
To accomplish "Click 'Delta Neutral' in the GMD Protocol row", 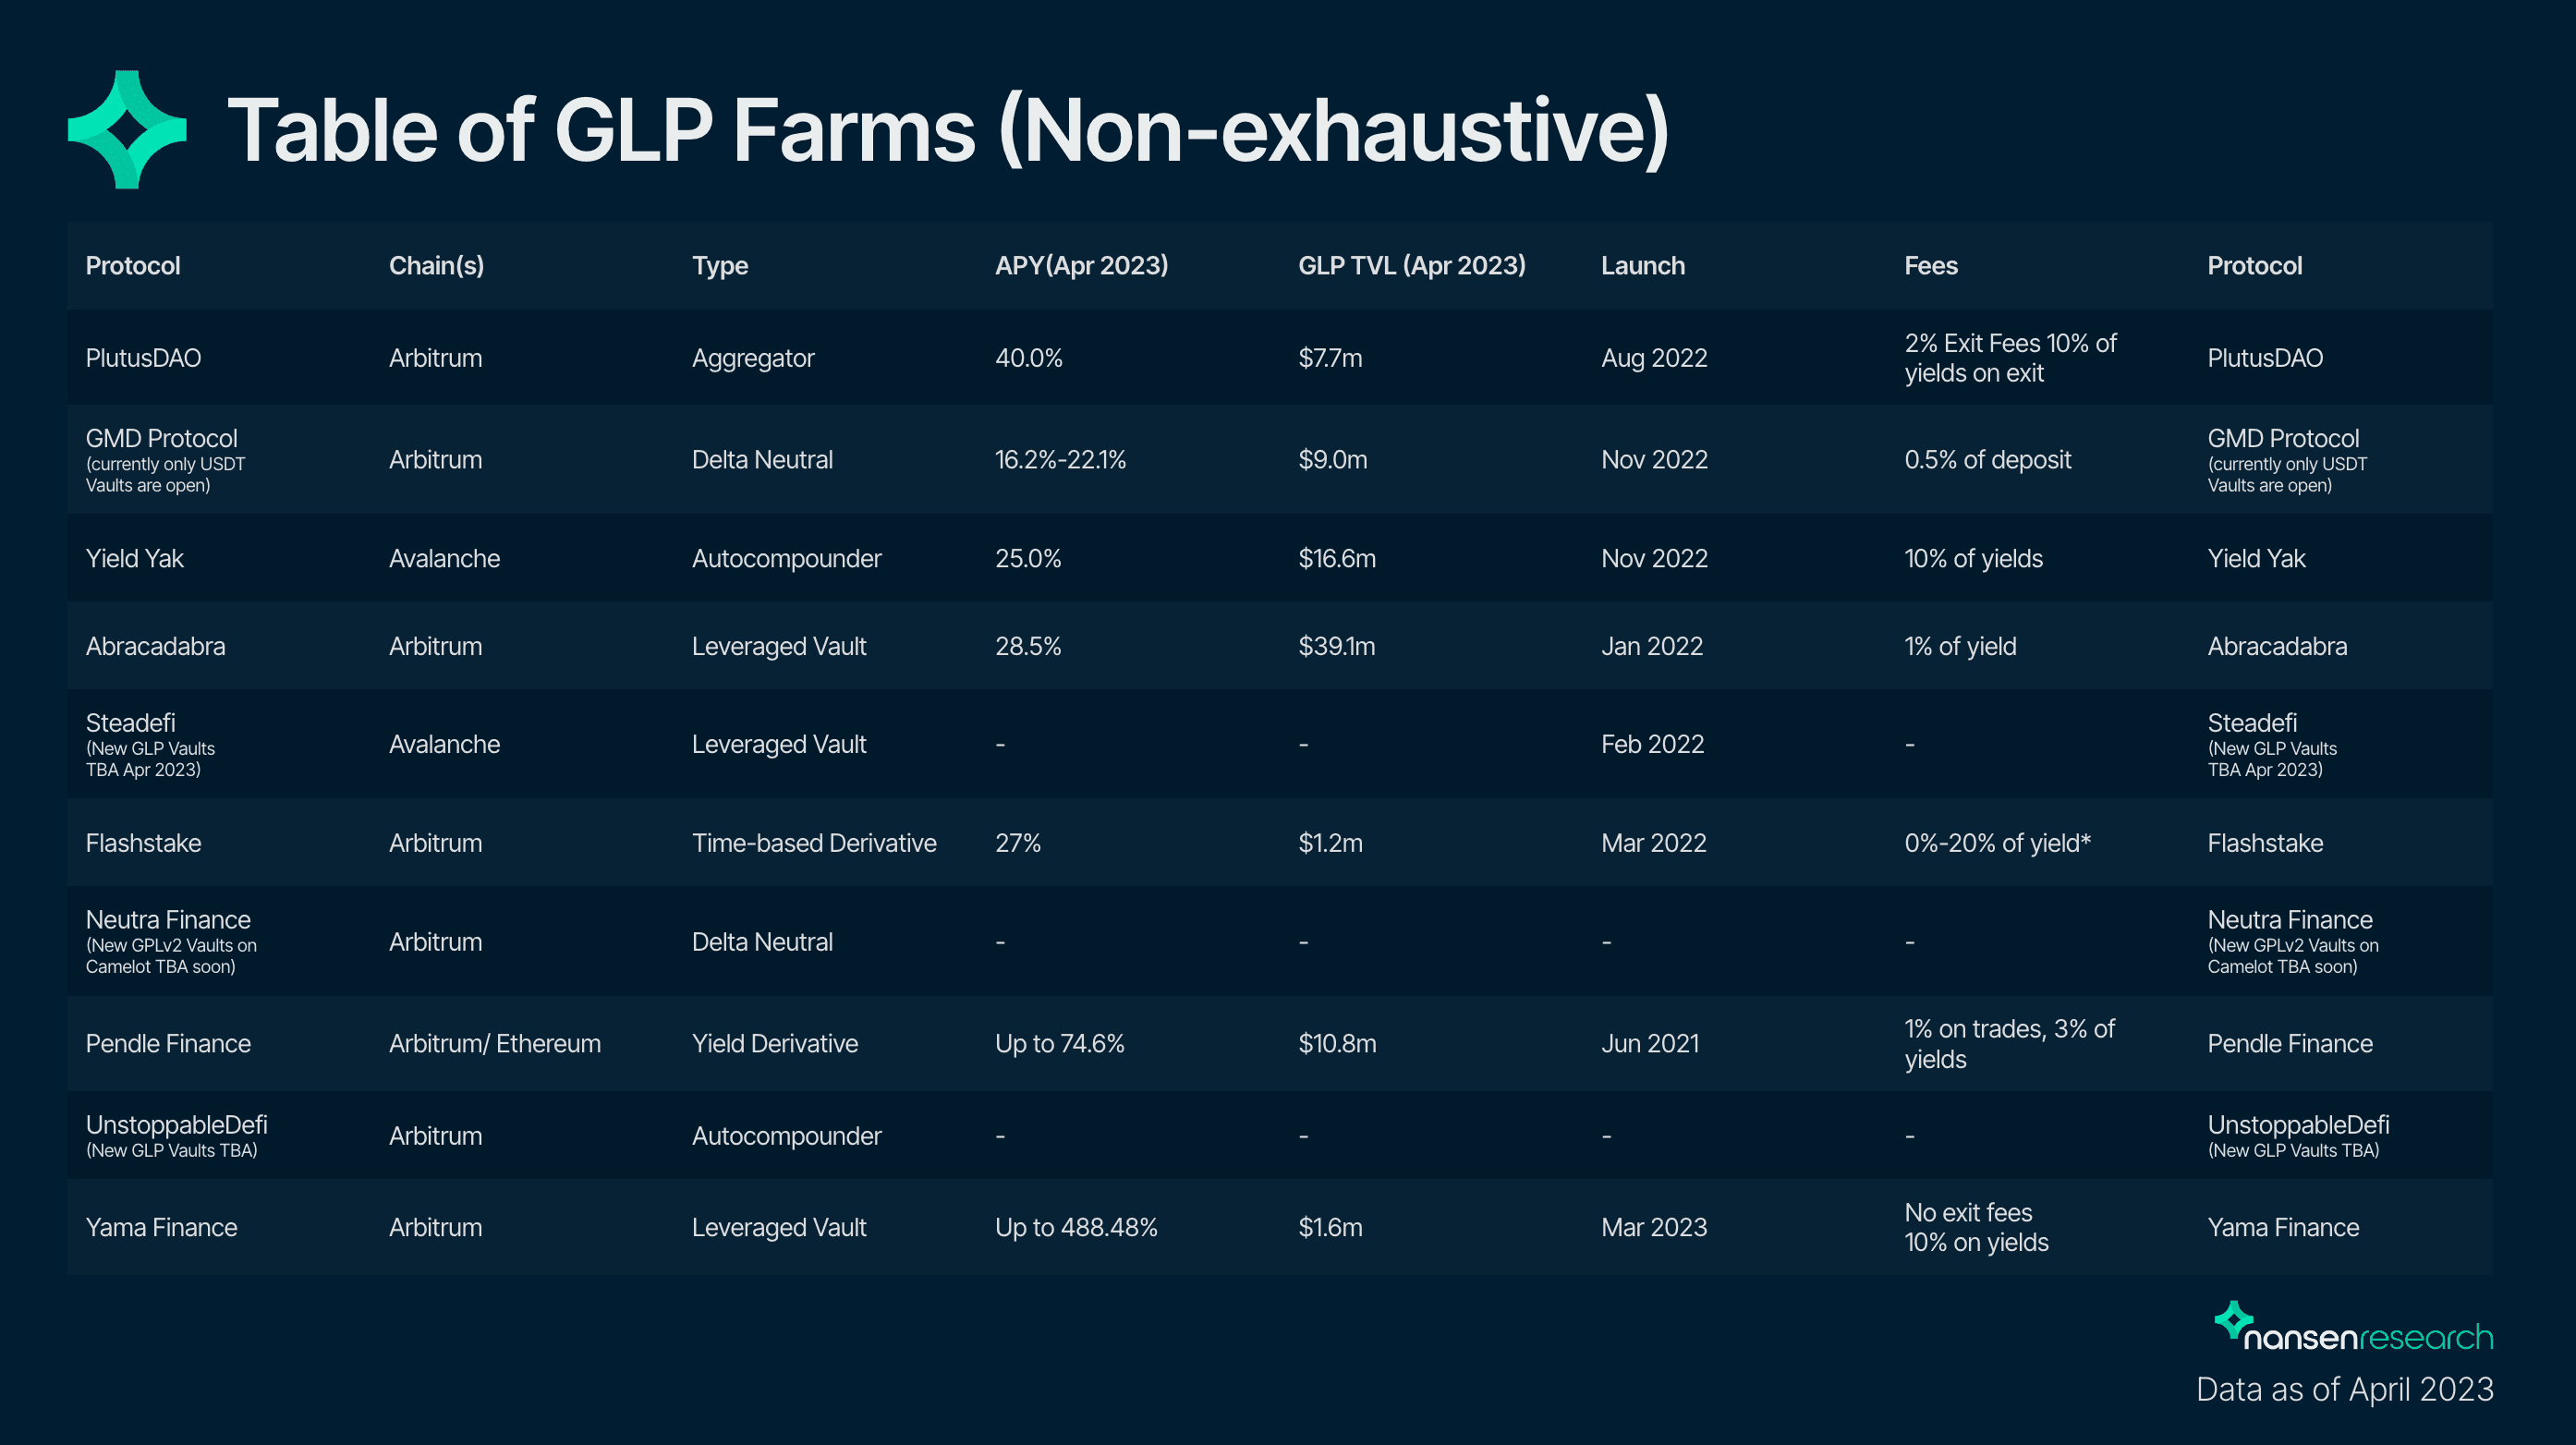I will click(762, 460).
